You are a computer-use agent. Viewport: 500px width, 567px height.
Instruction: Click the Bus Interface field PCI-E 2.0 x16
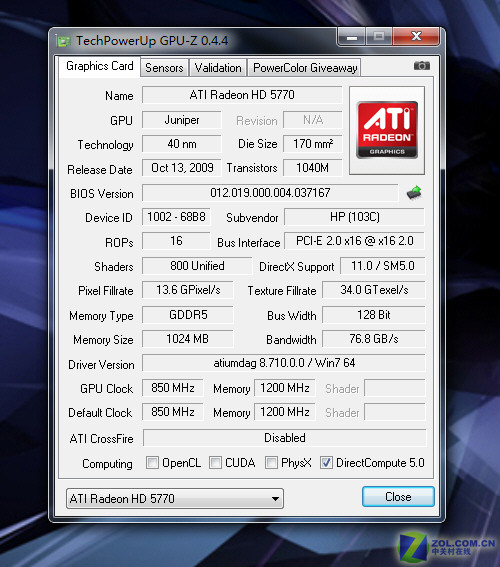pyautogui.click(x=355, y=241)
